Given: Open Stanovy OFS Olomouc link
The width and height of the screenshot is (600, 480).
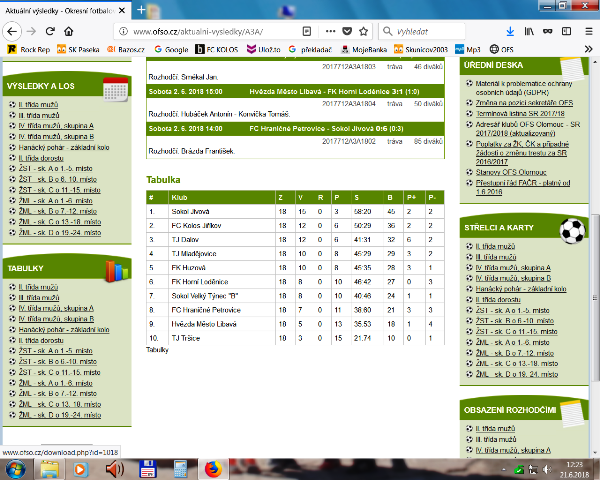Looking at the screenshot, I should (511, 172).
